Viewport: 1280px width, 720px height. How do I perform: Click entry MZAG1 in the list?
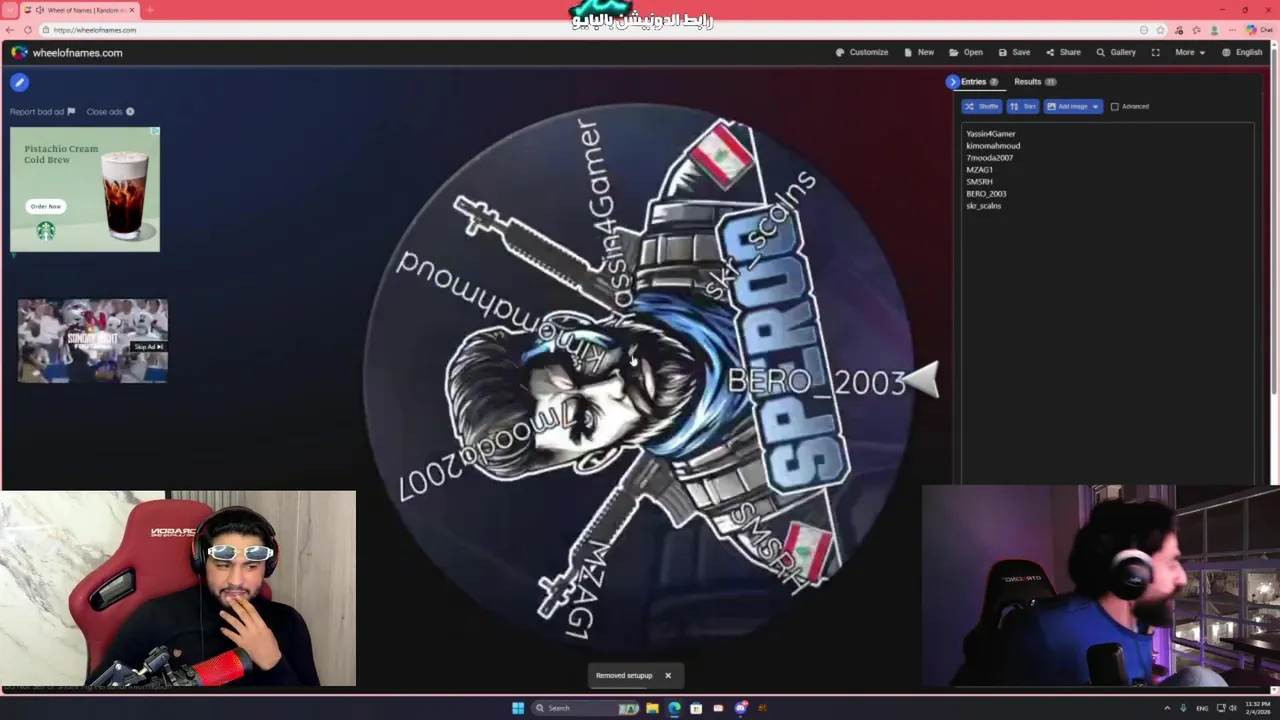[x=979, y=170]
